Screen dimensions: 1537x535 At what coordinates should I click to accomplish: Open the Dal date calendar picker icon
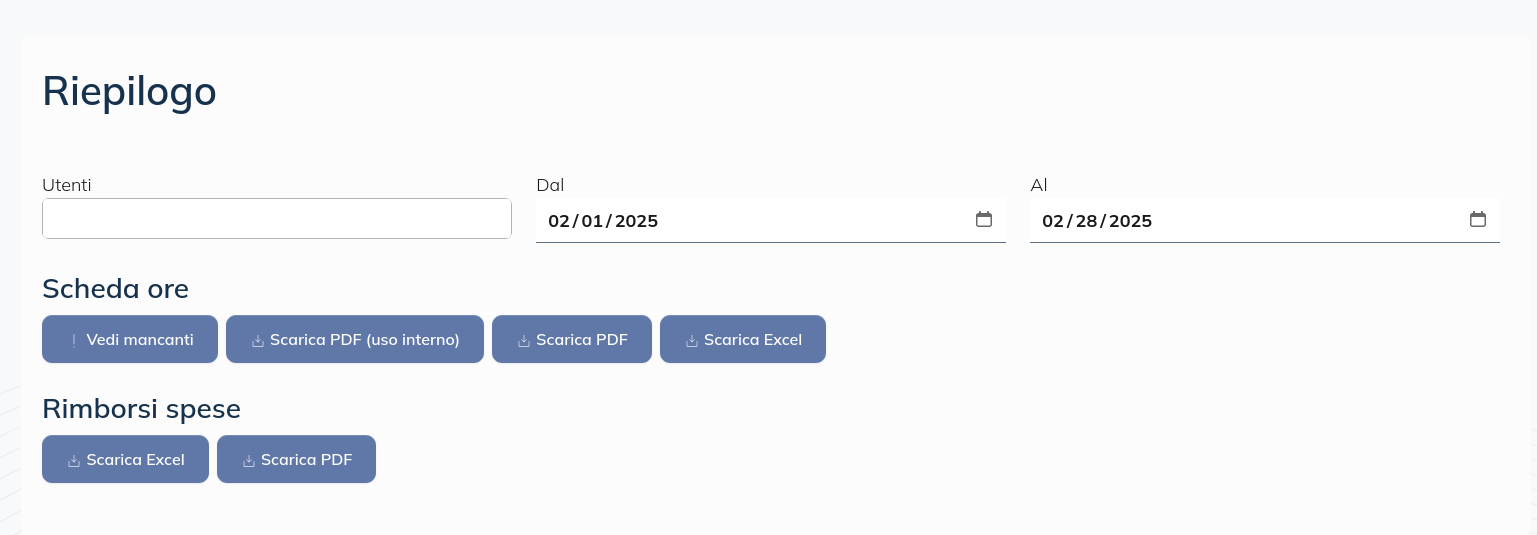click(x=984, y=220)
